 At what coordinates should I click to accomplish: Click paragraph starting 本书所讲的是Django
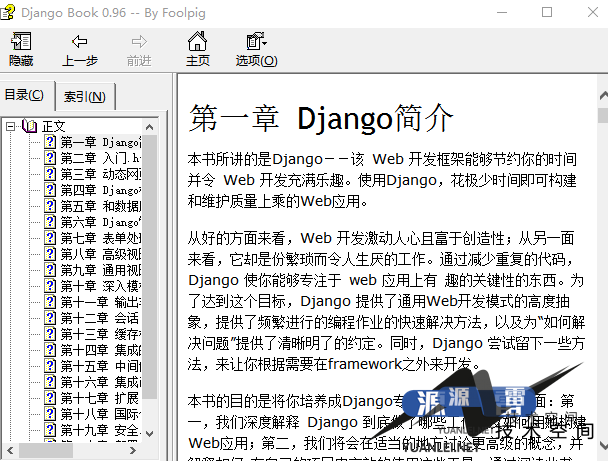pyautogui.click(x=382, y=180)
